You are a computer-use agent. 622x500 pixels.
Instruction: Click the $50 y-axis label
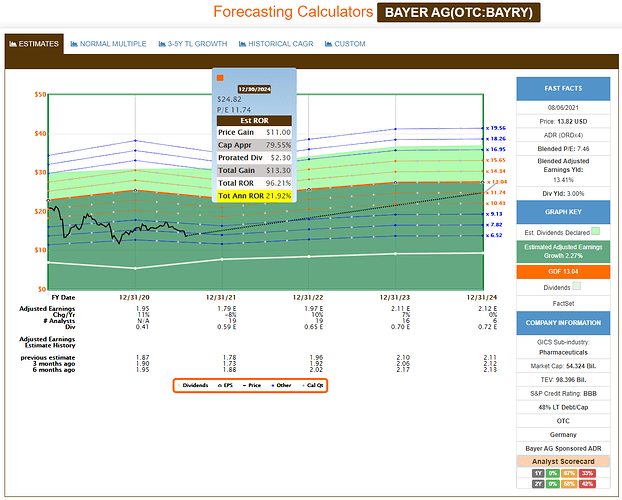tap(40, 94)
